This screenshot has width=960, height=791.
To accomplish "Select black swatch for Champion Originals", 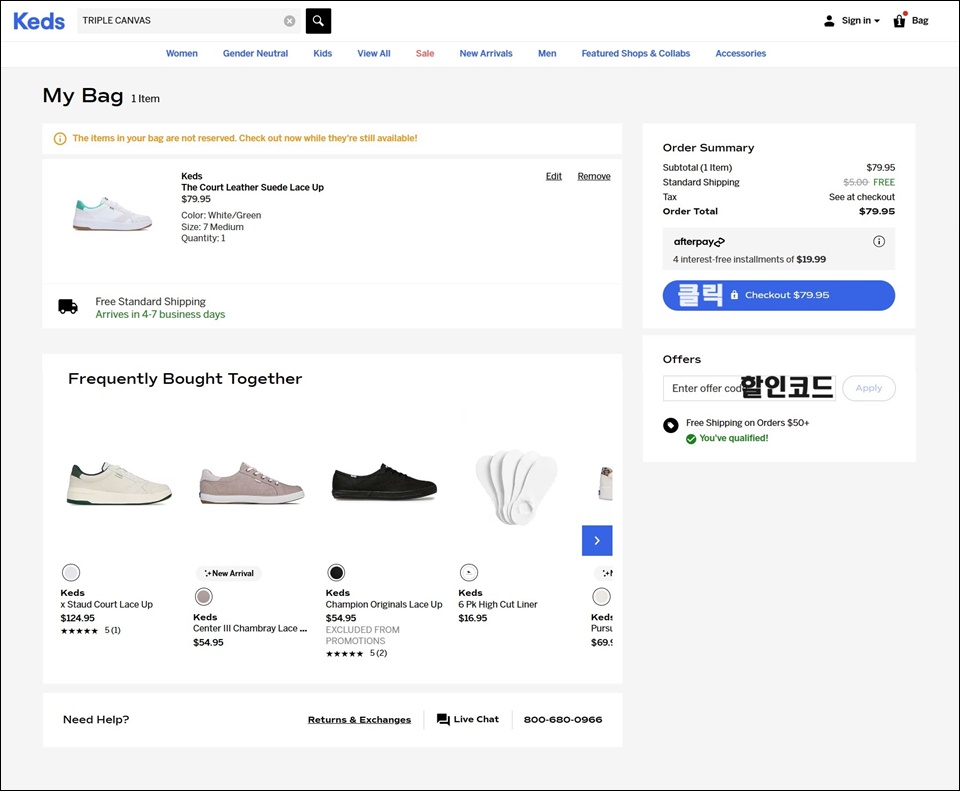I will point(336,572).
